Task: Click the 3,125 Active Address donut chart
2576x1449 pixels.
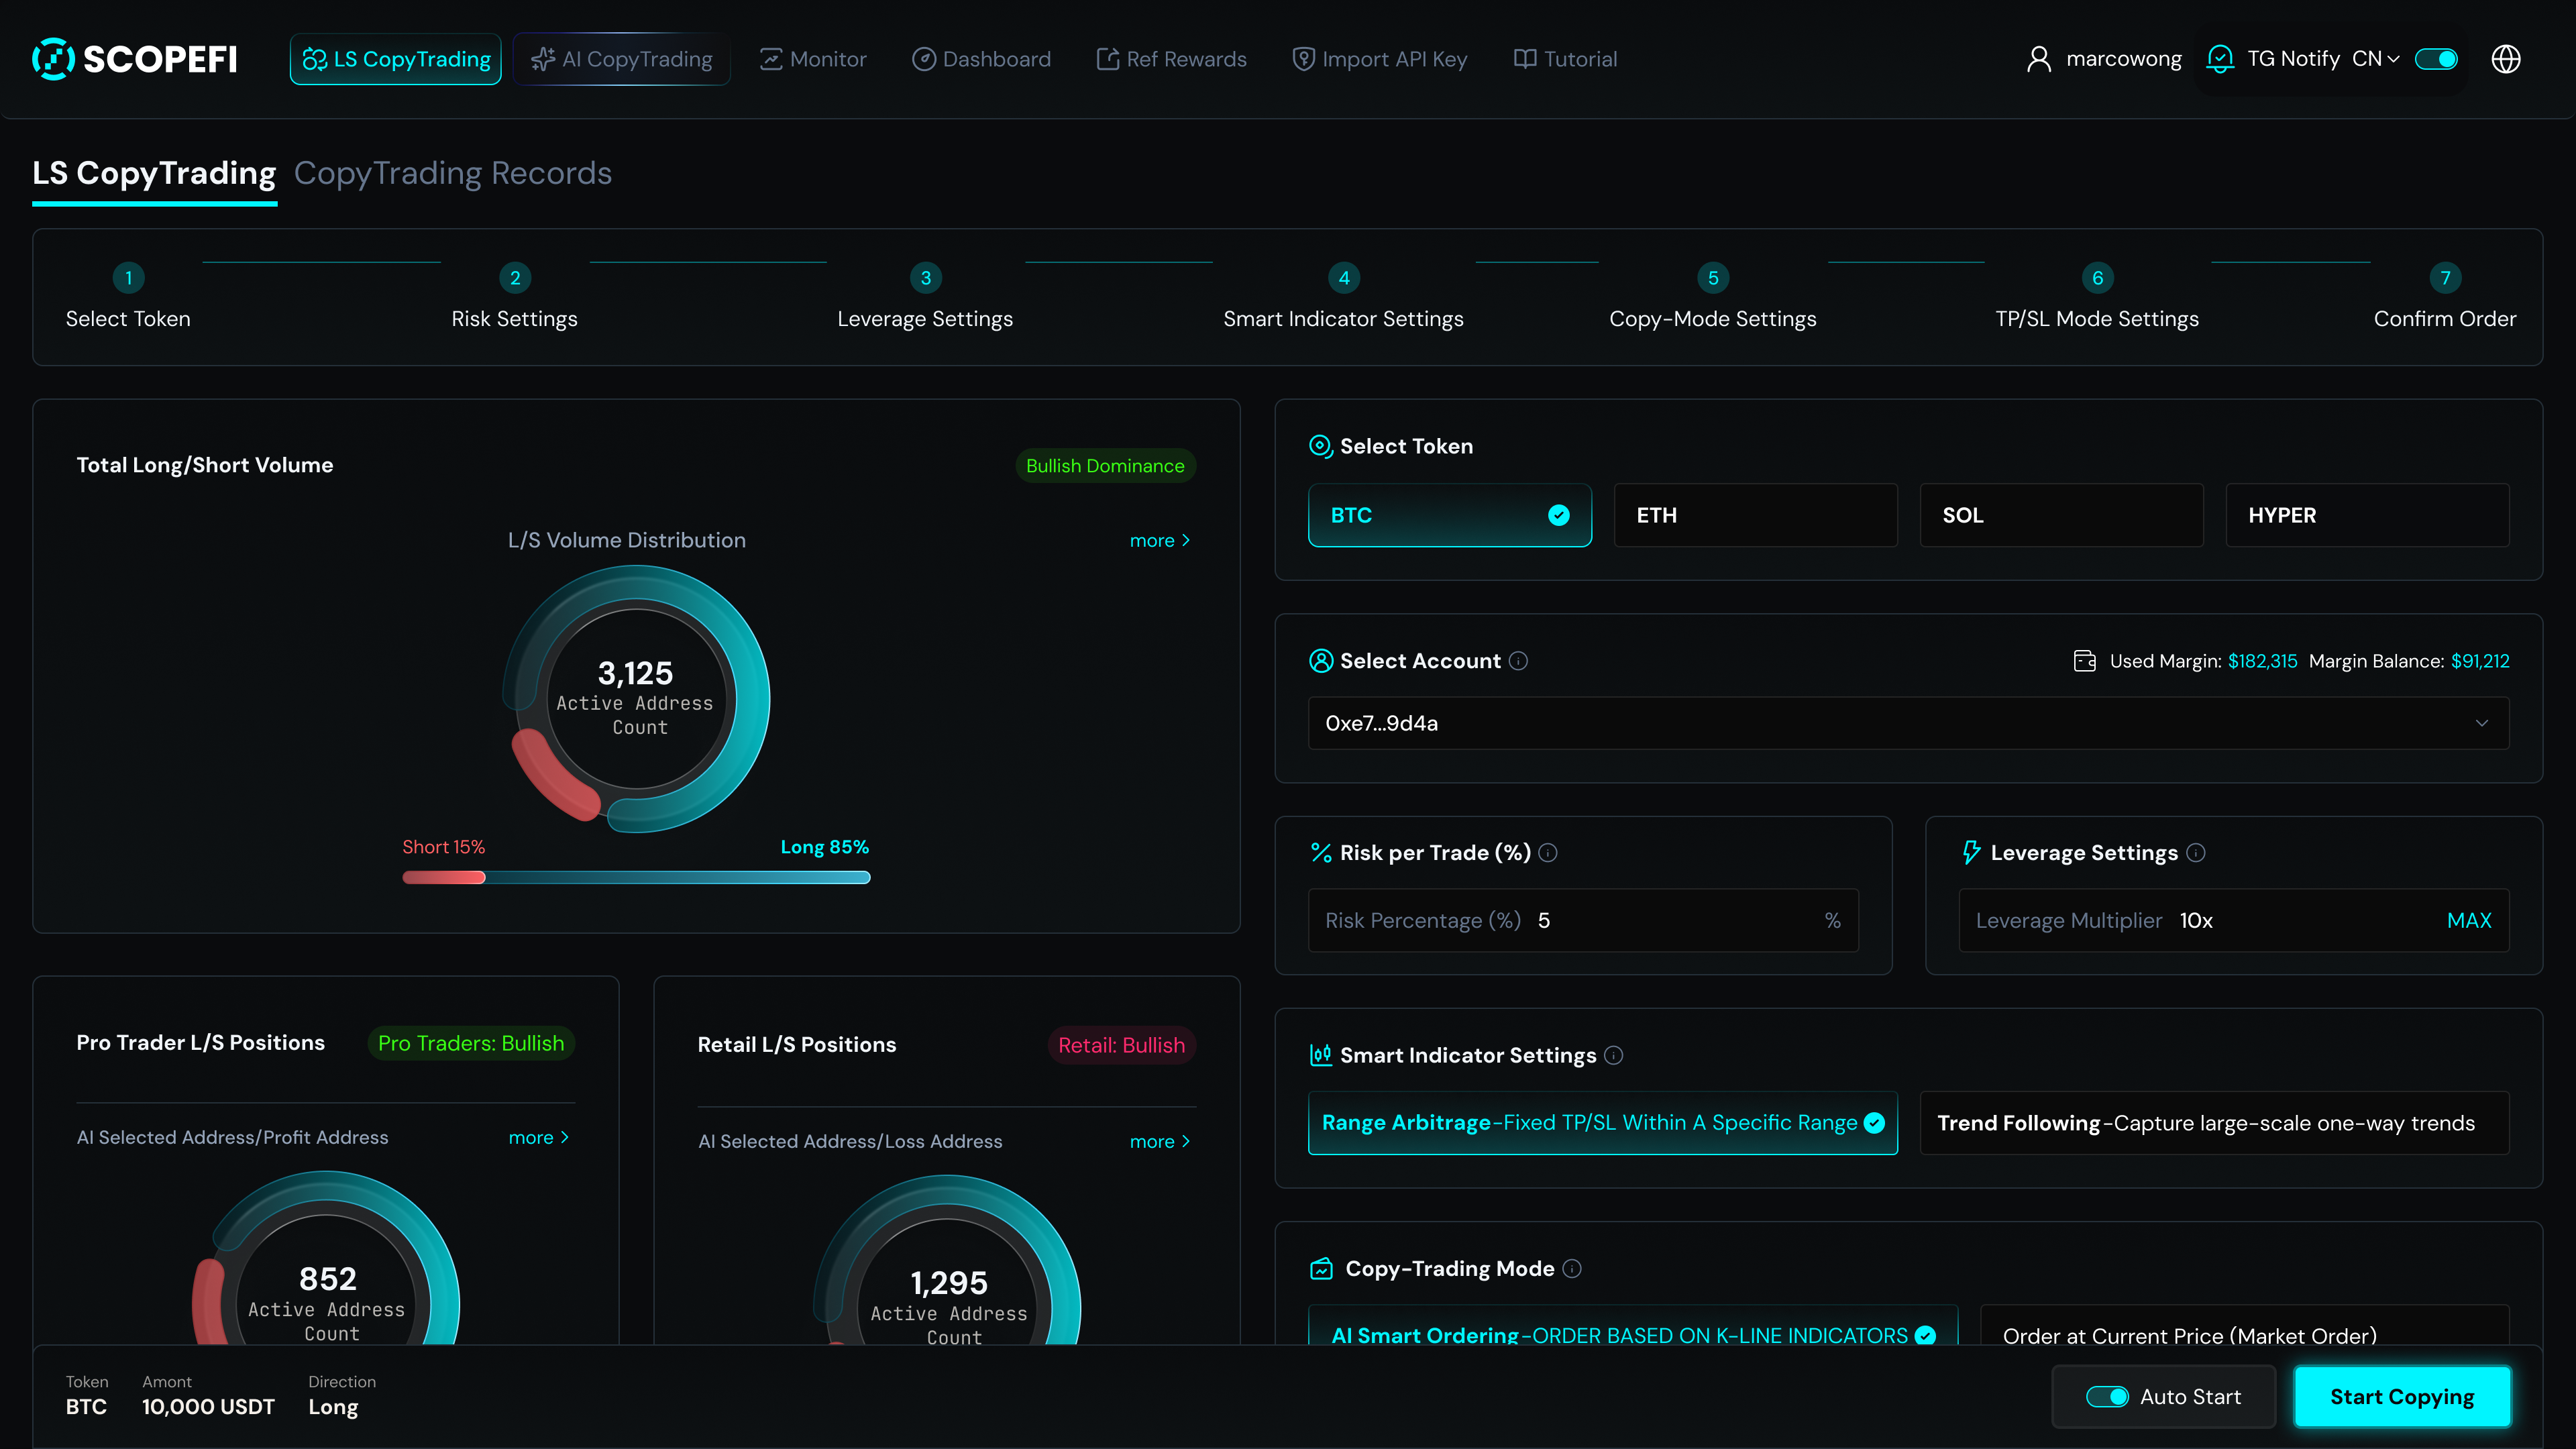Action: tap(636, 698)
